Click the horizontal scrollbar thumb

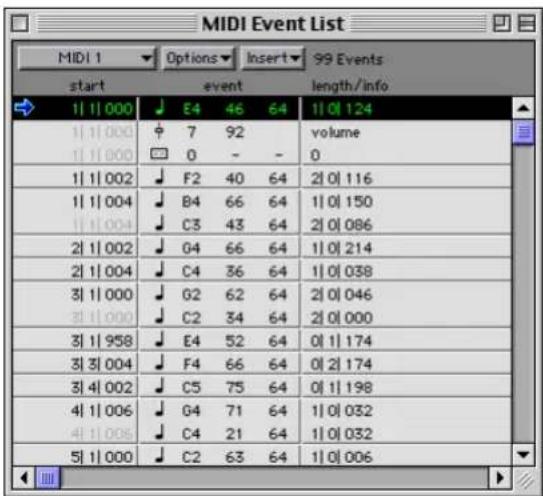(48, 478)
